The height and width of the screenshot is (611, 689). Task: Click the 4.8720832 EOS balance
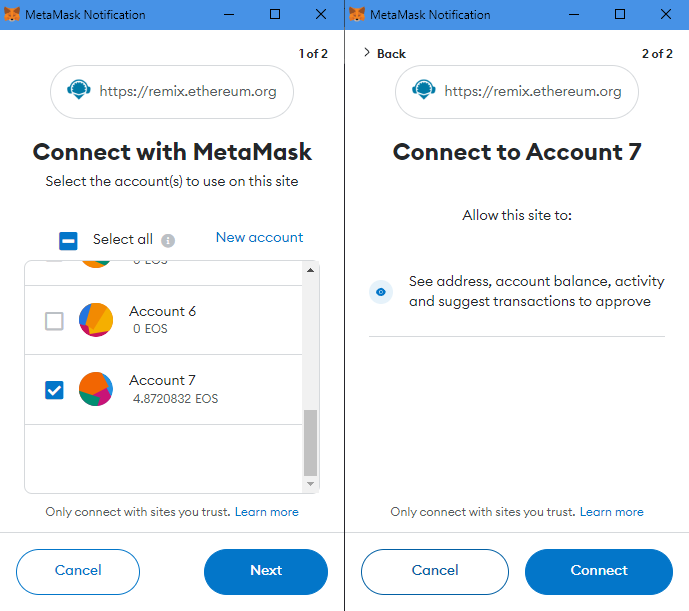(x=175, y=399)
